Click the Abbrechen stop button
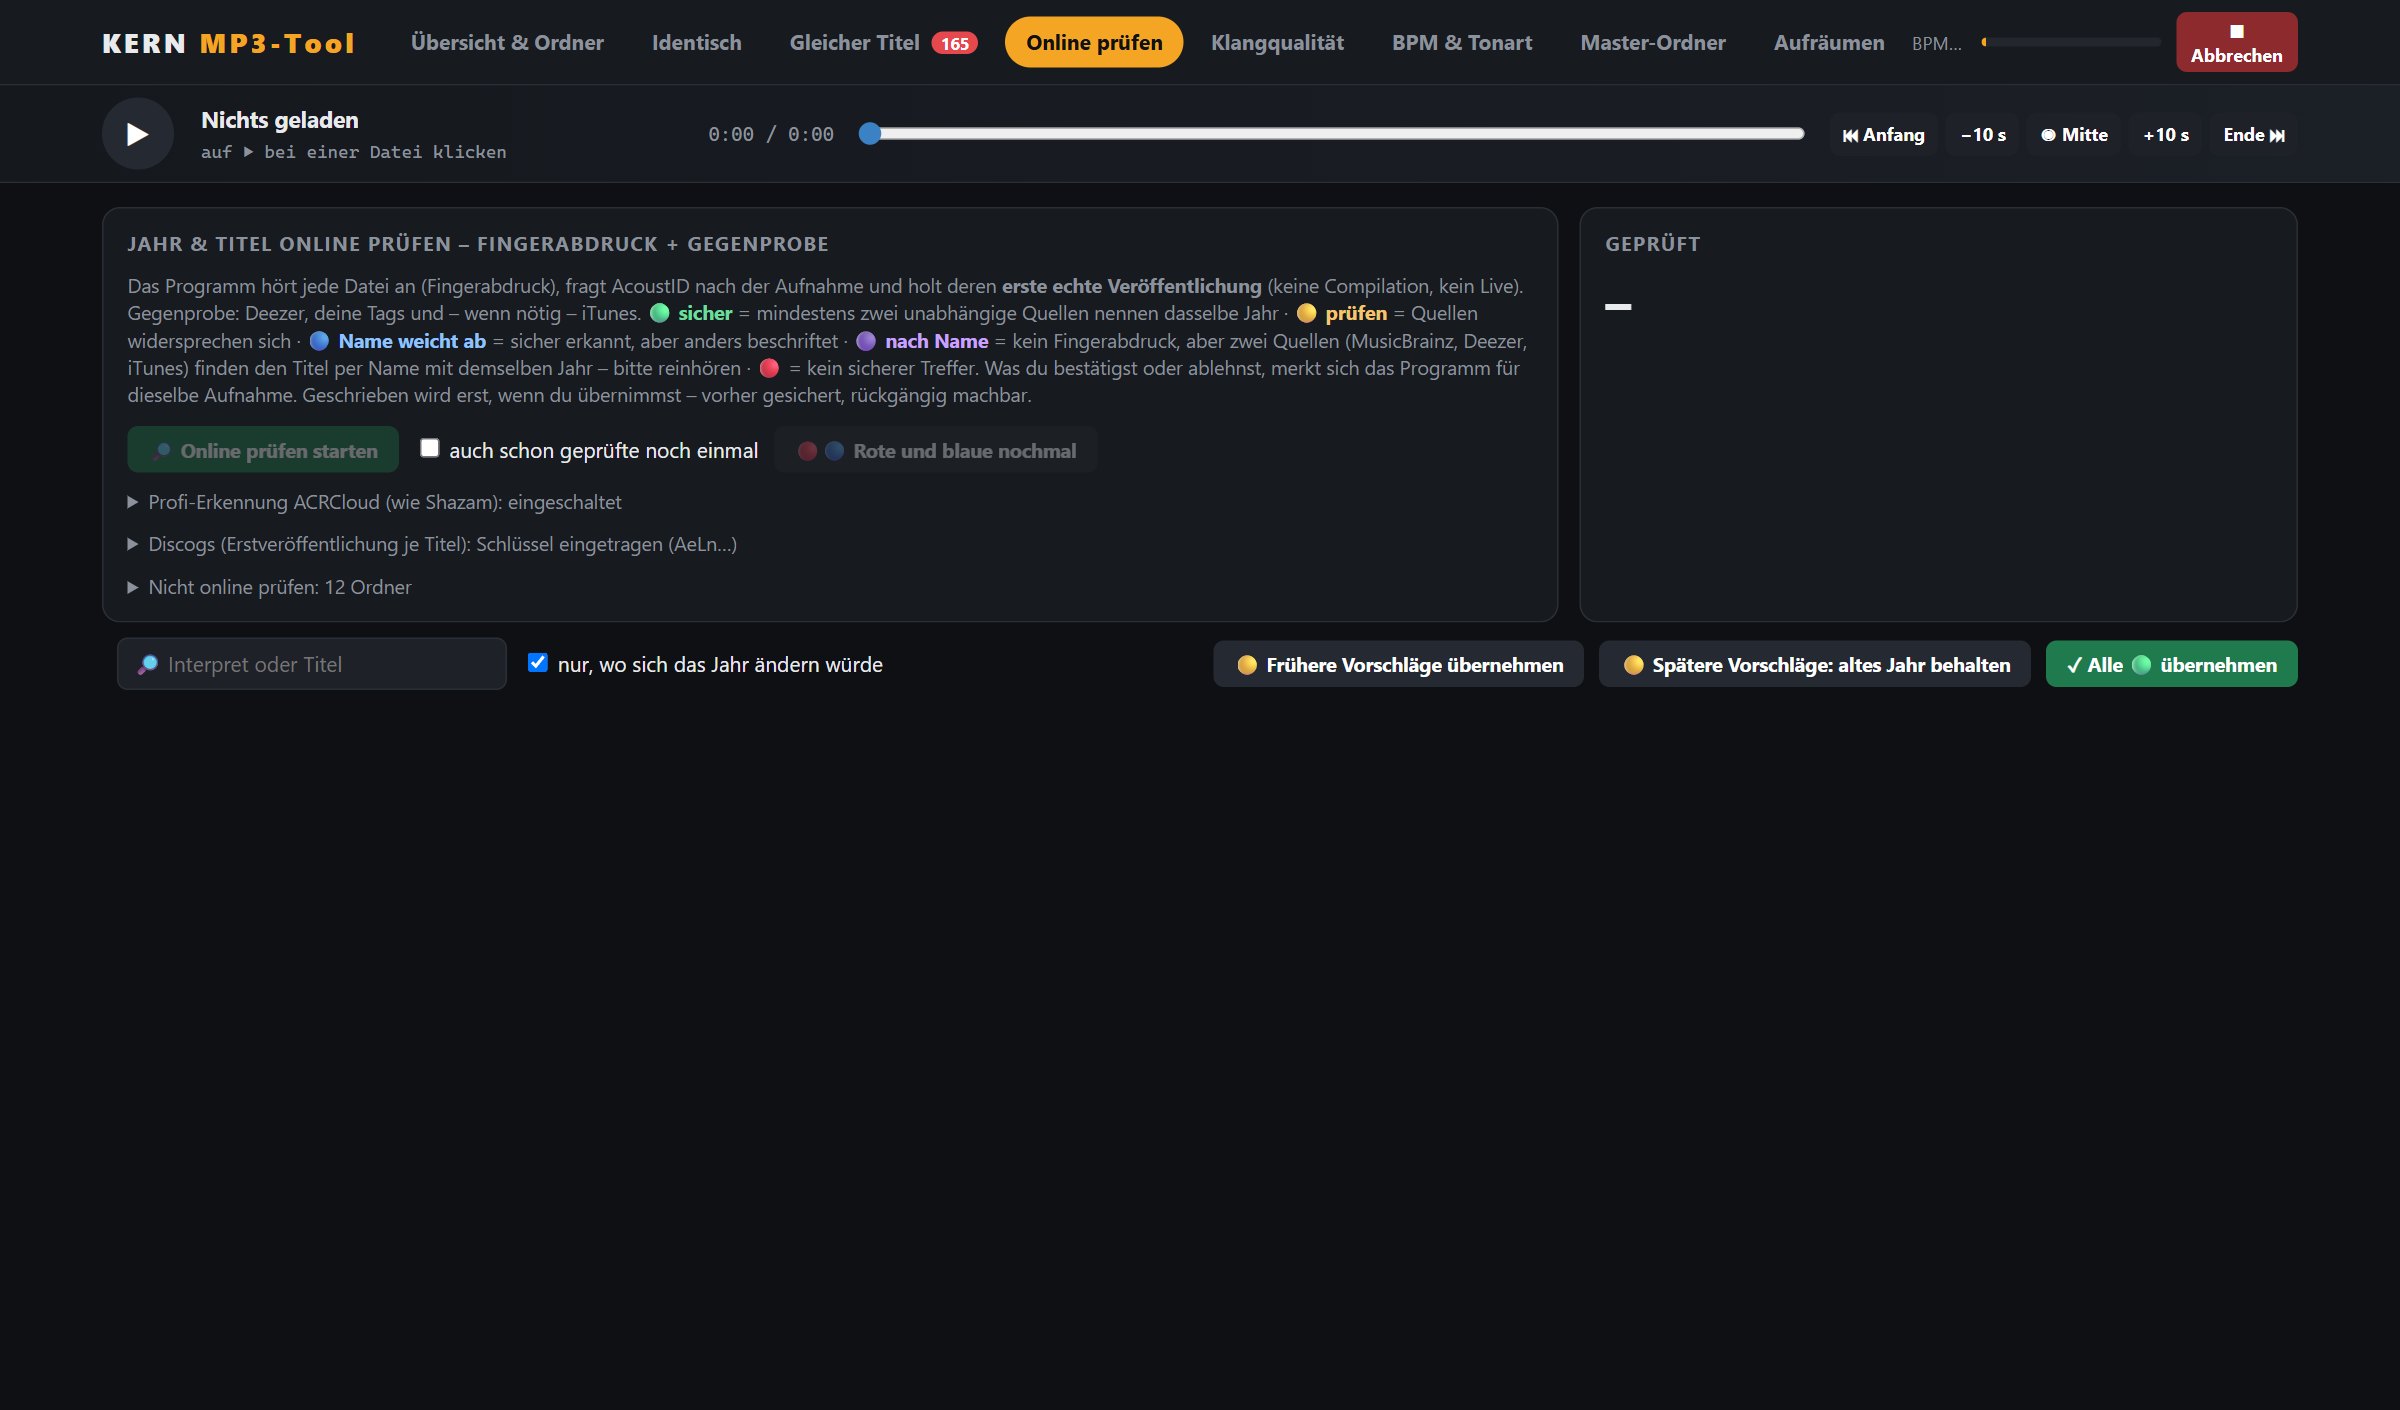Image resolution: width=2400 pixels, height=1410 pixels. pos(2236,43)
